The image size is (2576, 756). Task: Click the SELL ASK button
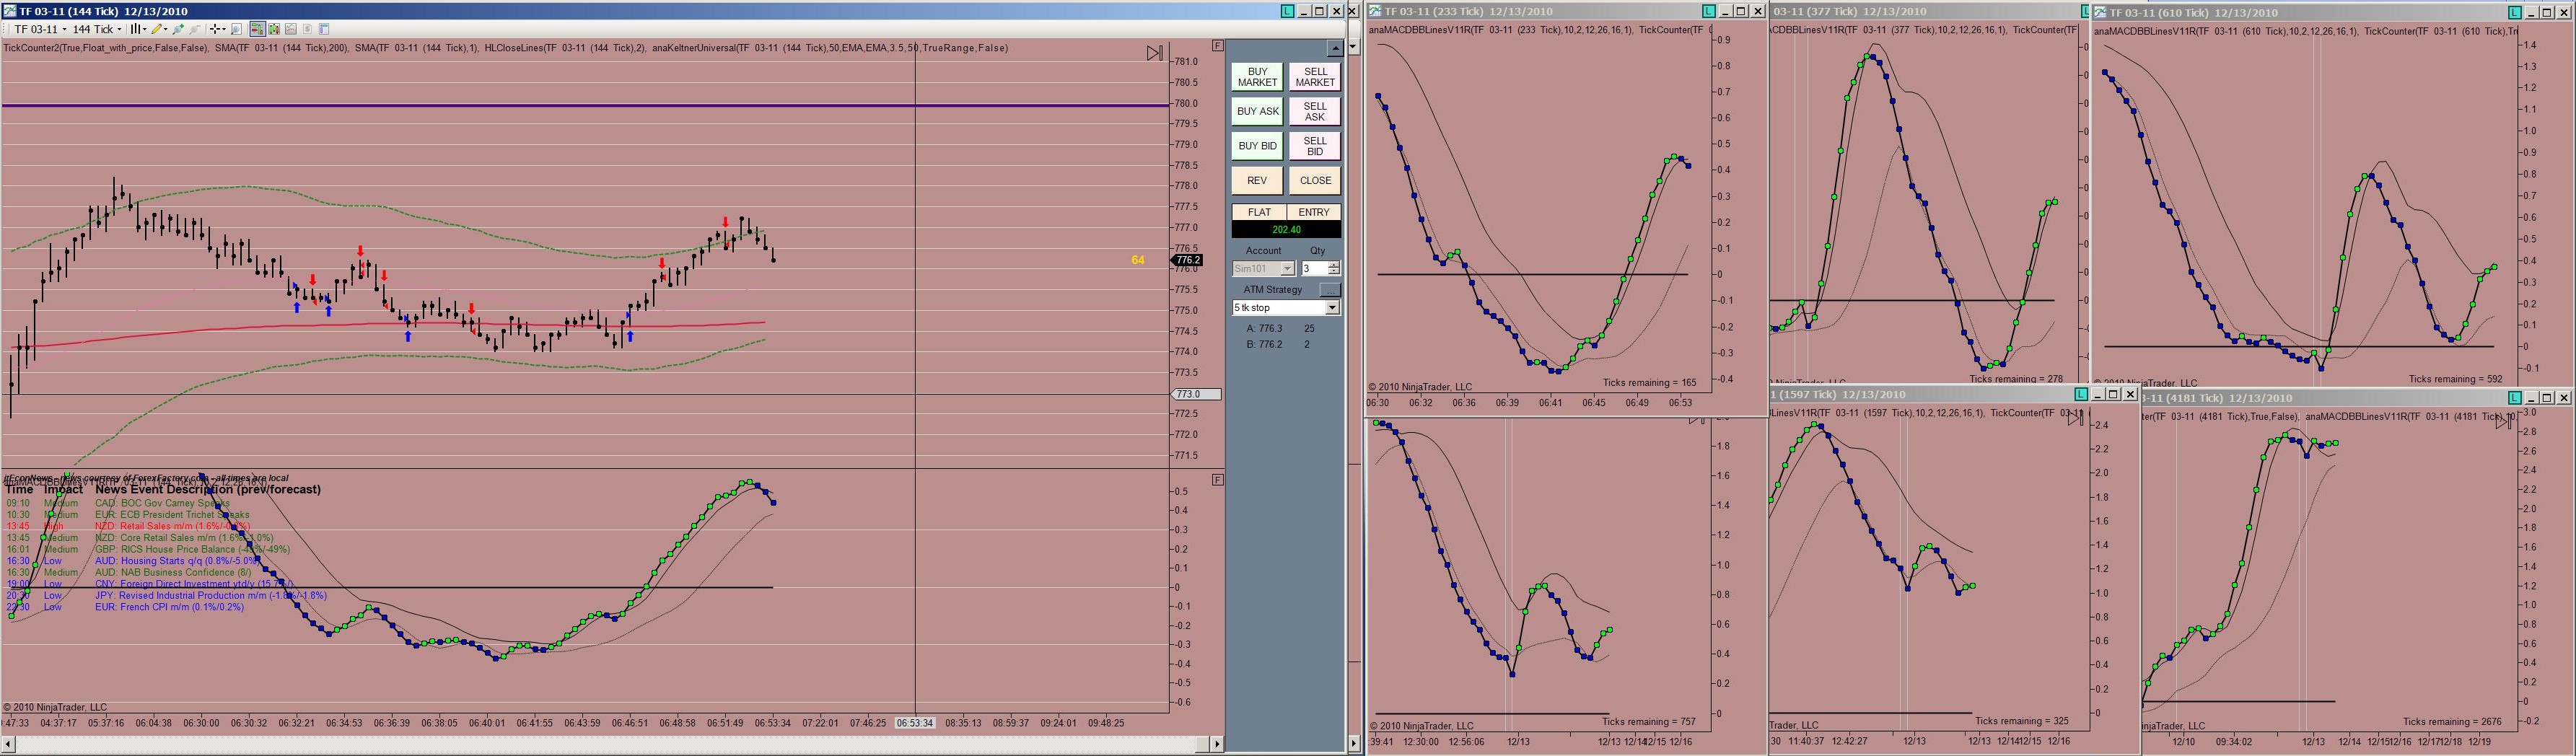[1315, 111]
